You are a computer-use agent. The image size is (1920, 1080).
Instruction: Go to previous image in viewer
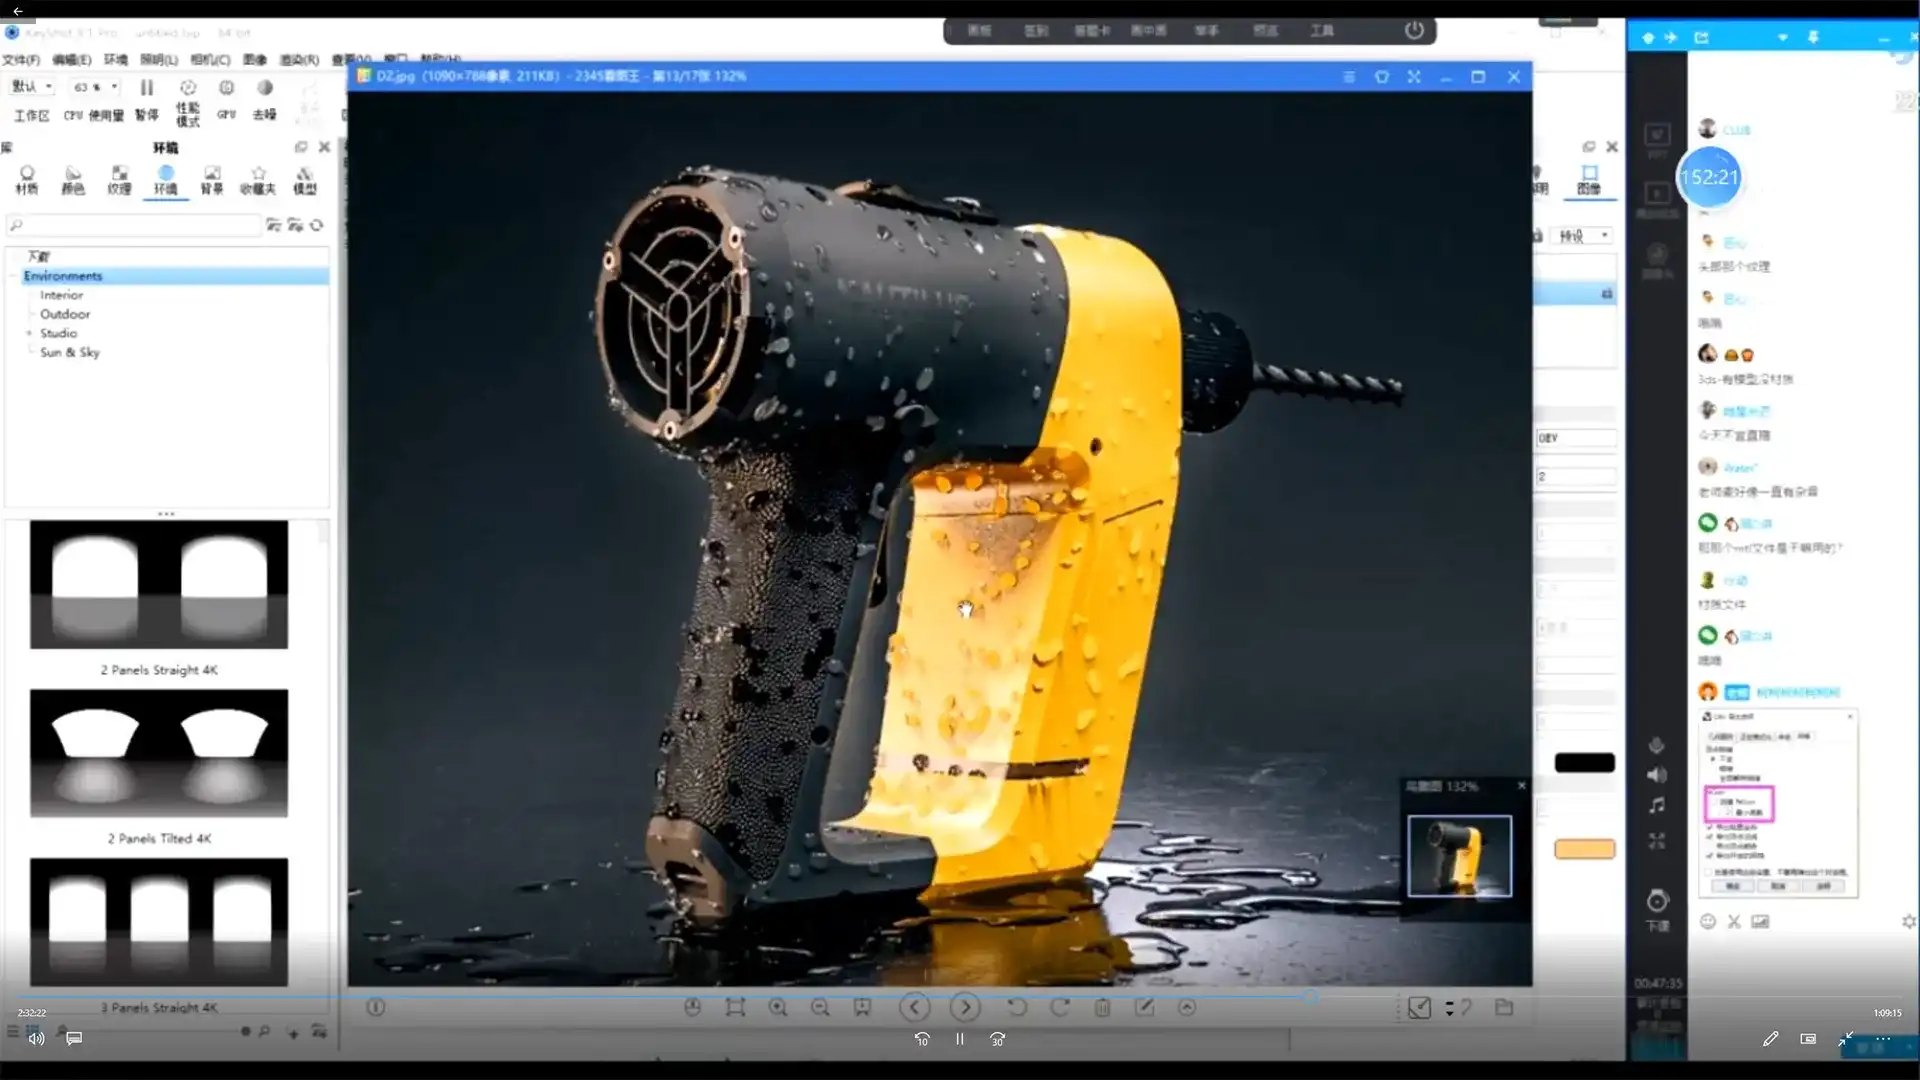click(914, 1008)
